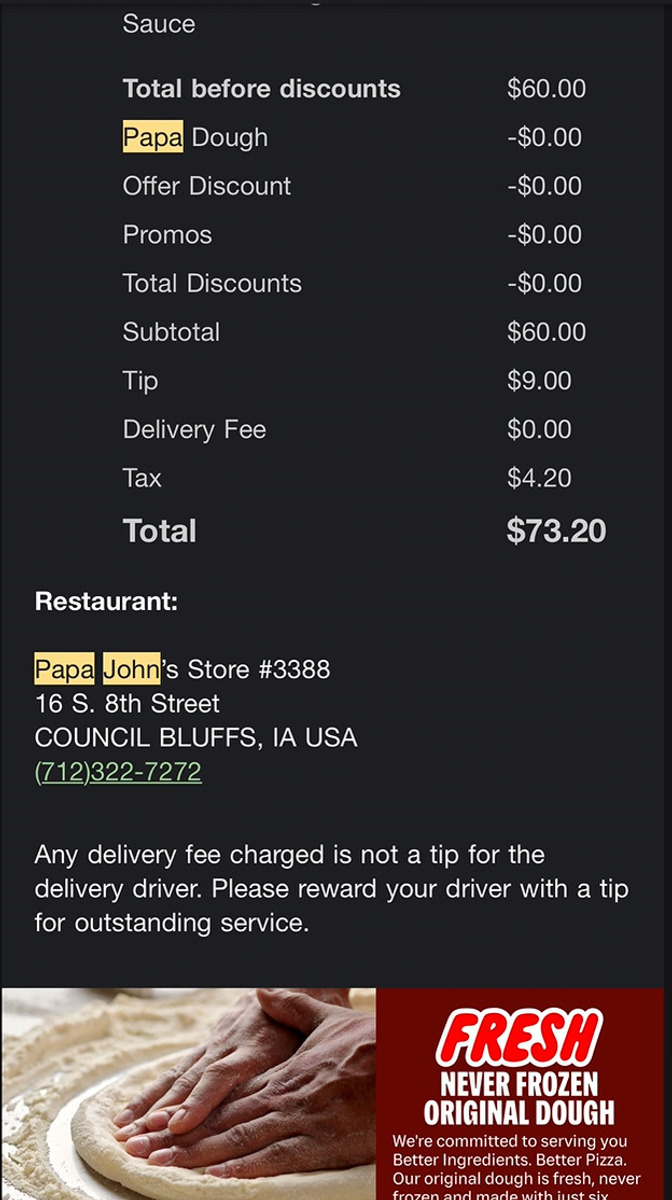The width and height of the screenshot is (672, 1200).
Task: Click the "Total before discounts" label
Action: 261,89
